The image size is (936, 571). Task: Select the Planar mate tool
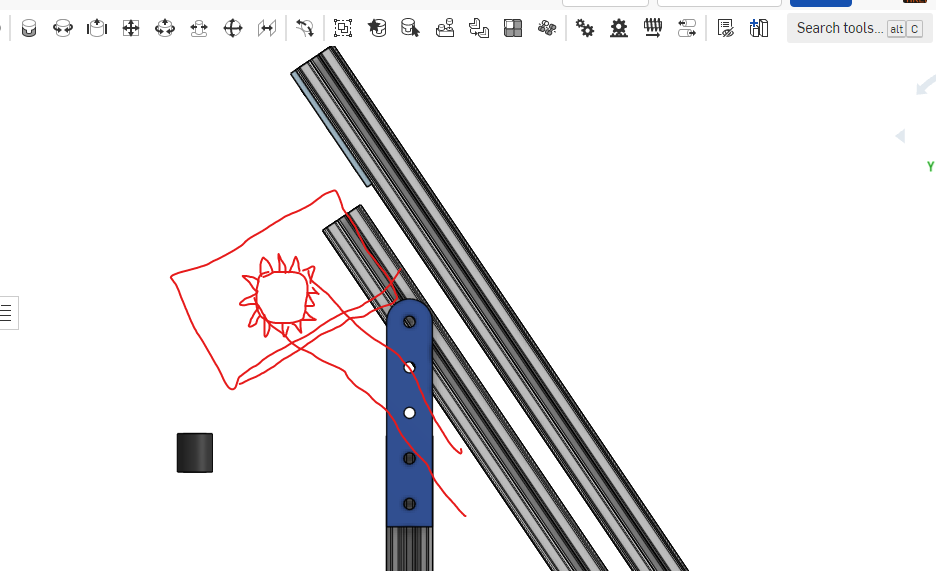(x=131, y=28)
